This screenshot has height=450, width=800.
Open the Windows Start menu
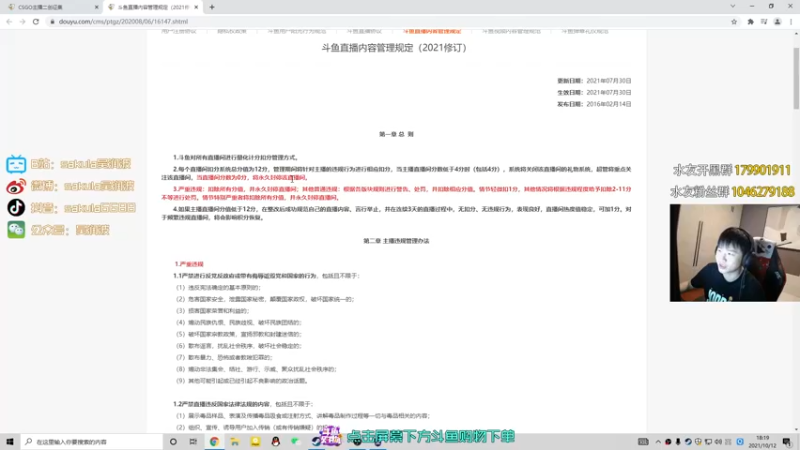10,442
